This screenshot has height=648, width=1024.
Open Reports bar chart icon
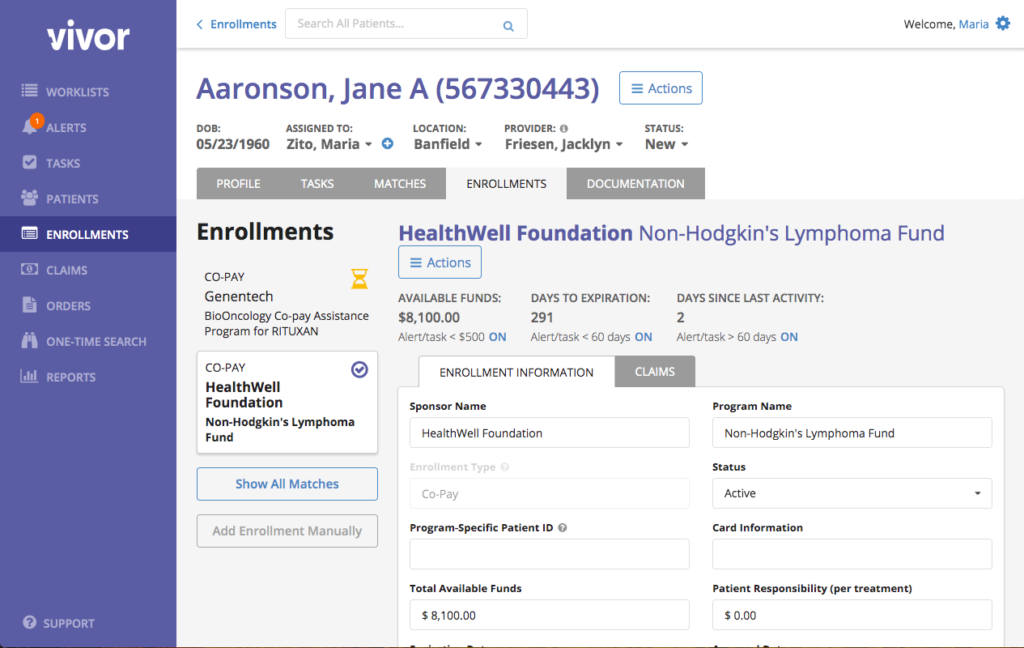pyautogui.click(x=29, y=376)
